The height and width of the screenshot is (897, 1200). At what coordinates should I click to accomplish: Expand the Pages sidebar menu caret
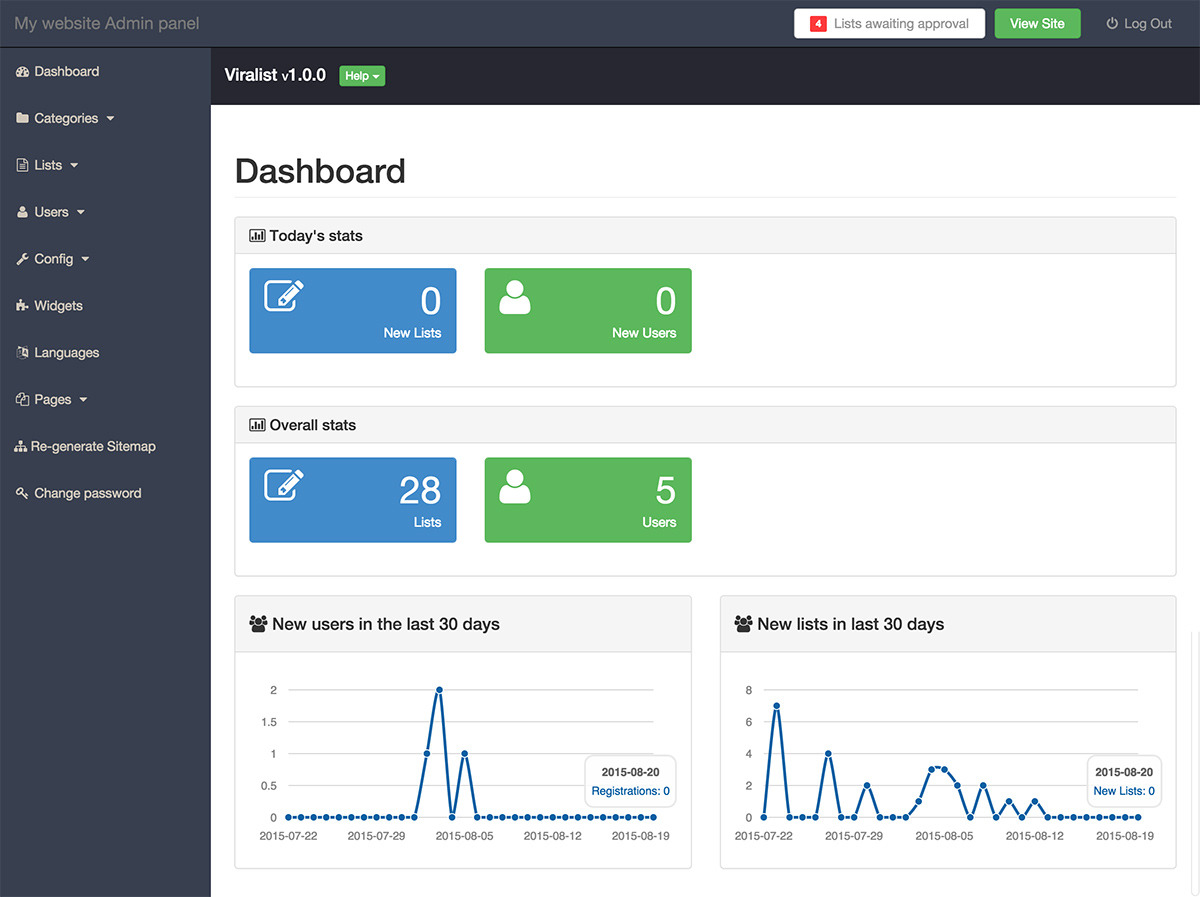(x=83, y=400)
